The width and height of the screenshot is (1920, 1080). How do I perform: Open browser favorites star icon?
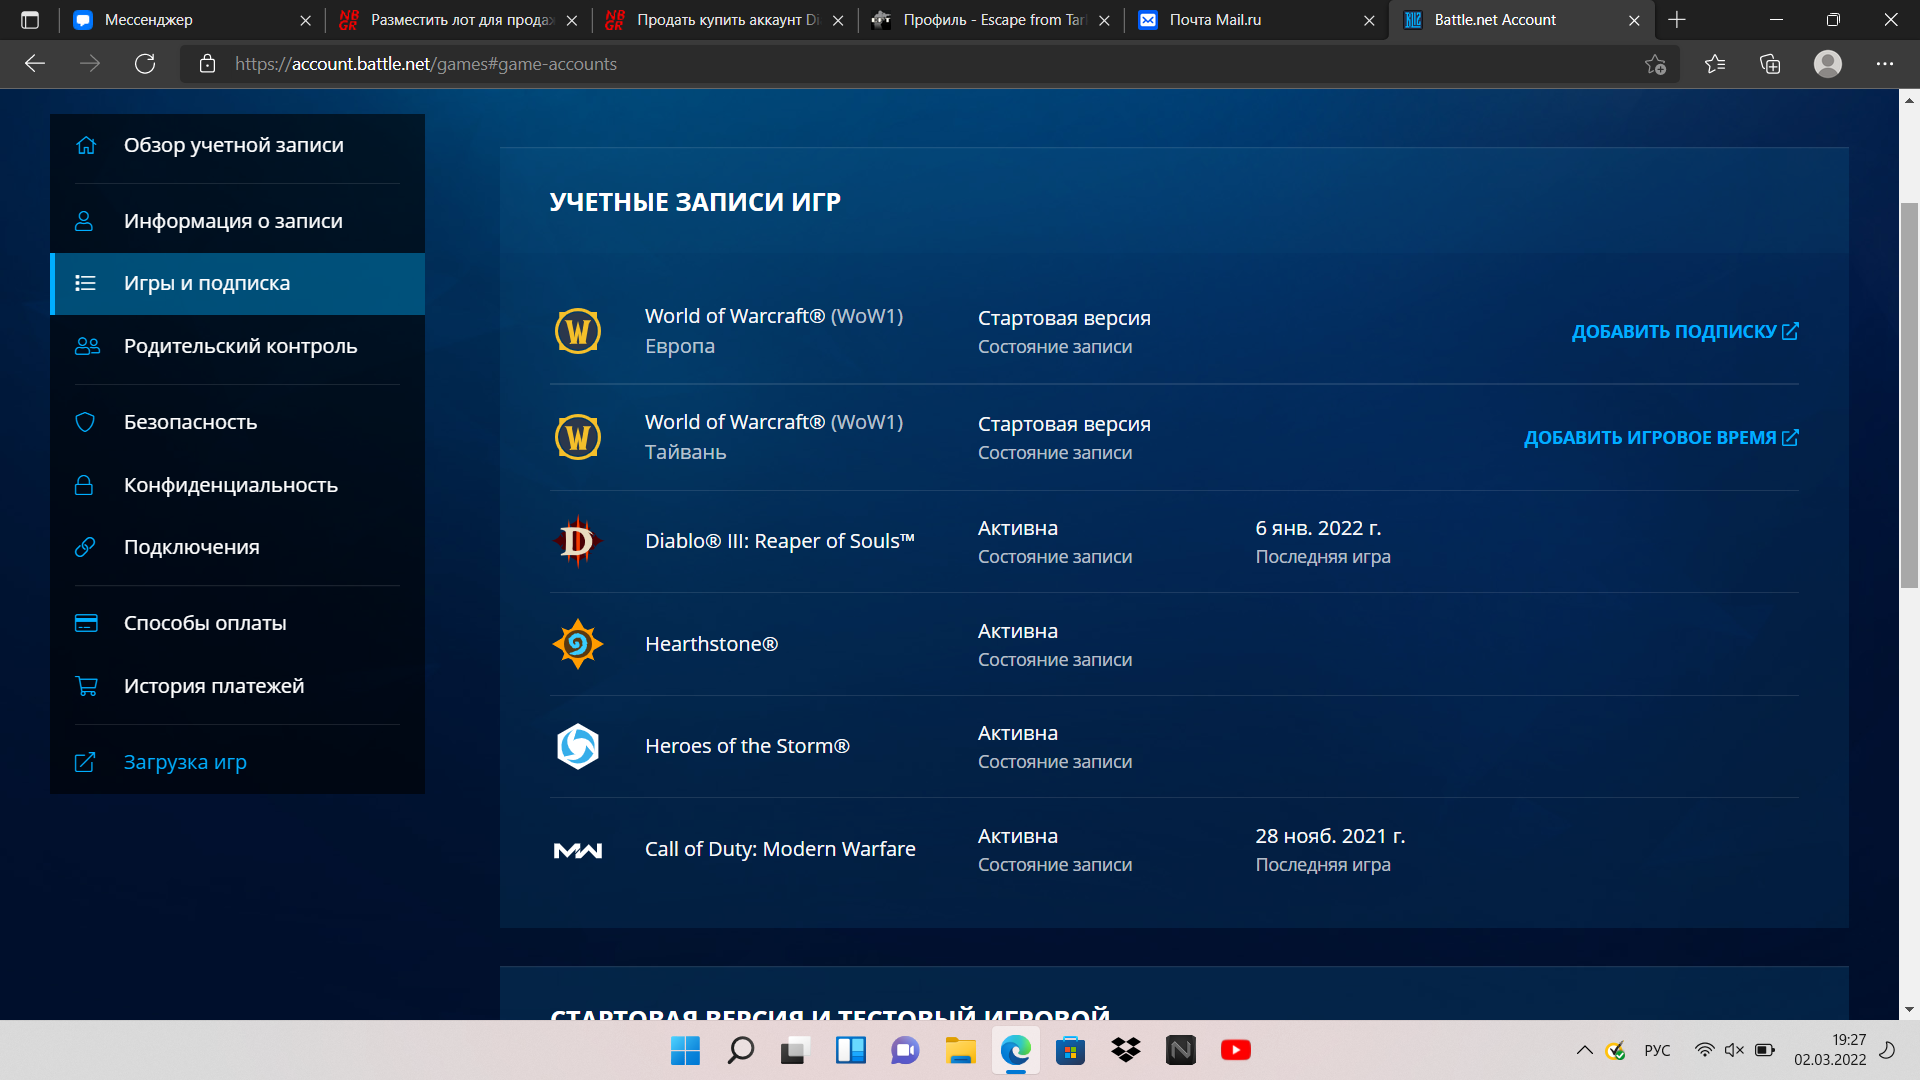[x=1715, y=64]
